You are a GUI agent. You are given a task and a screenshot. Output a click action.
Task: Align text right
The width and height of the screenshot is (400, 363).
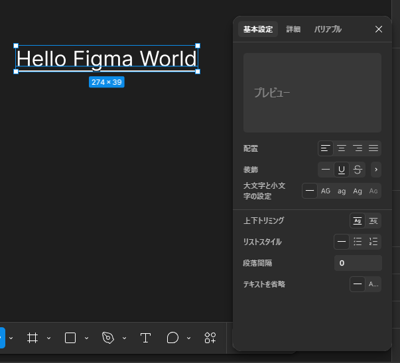(357, 148)
